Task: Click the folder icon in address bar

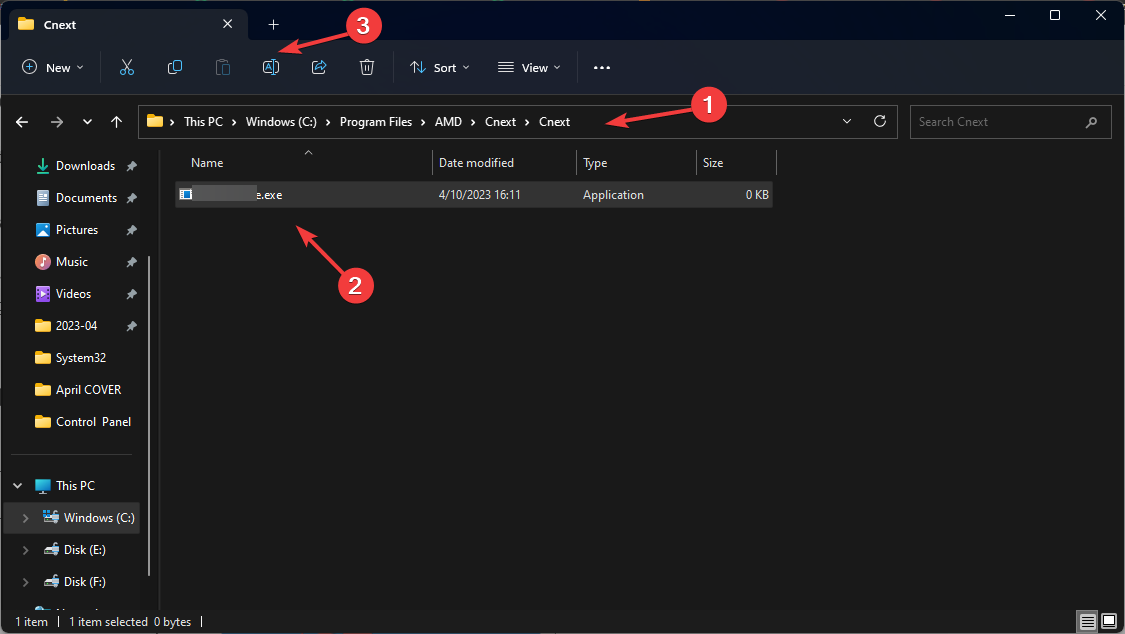Action: [x=154, y=121]
